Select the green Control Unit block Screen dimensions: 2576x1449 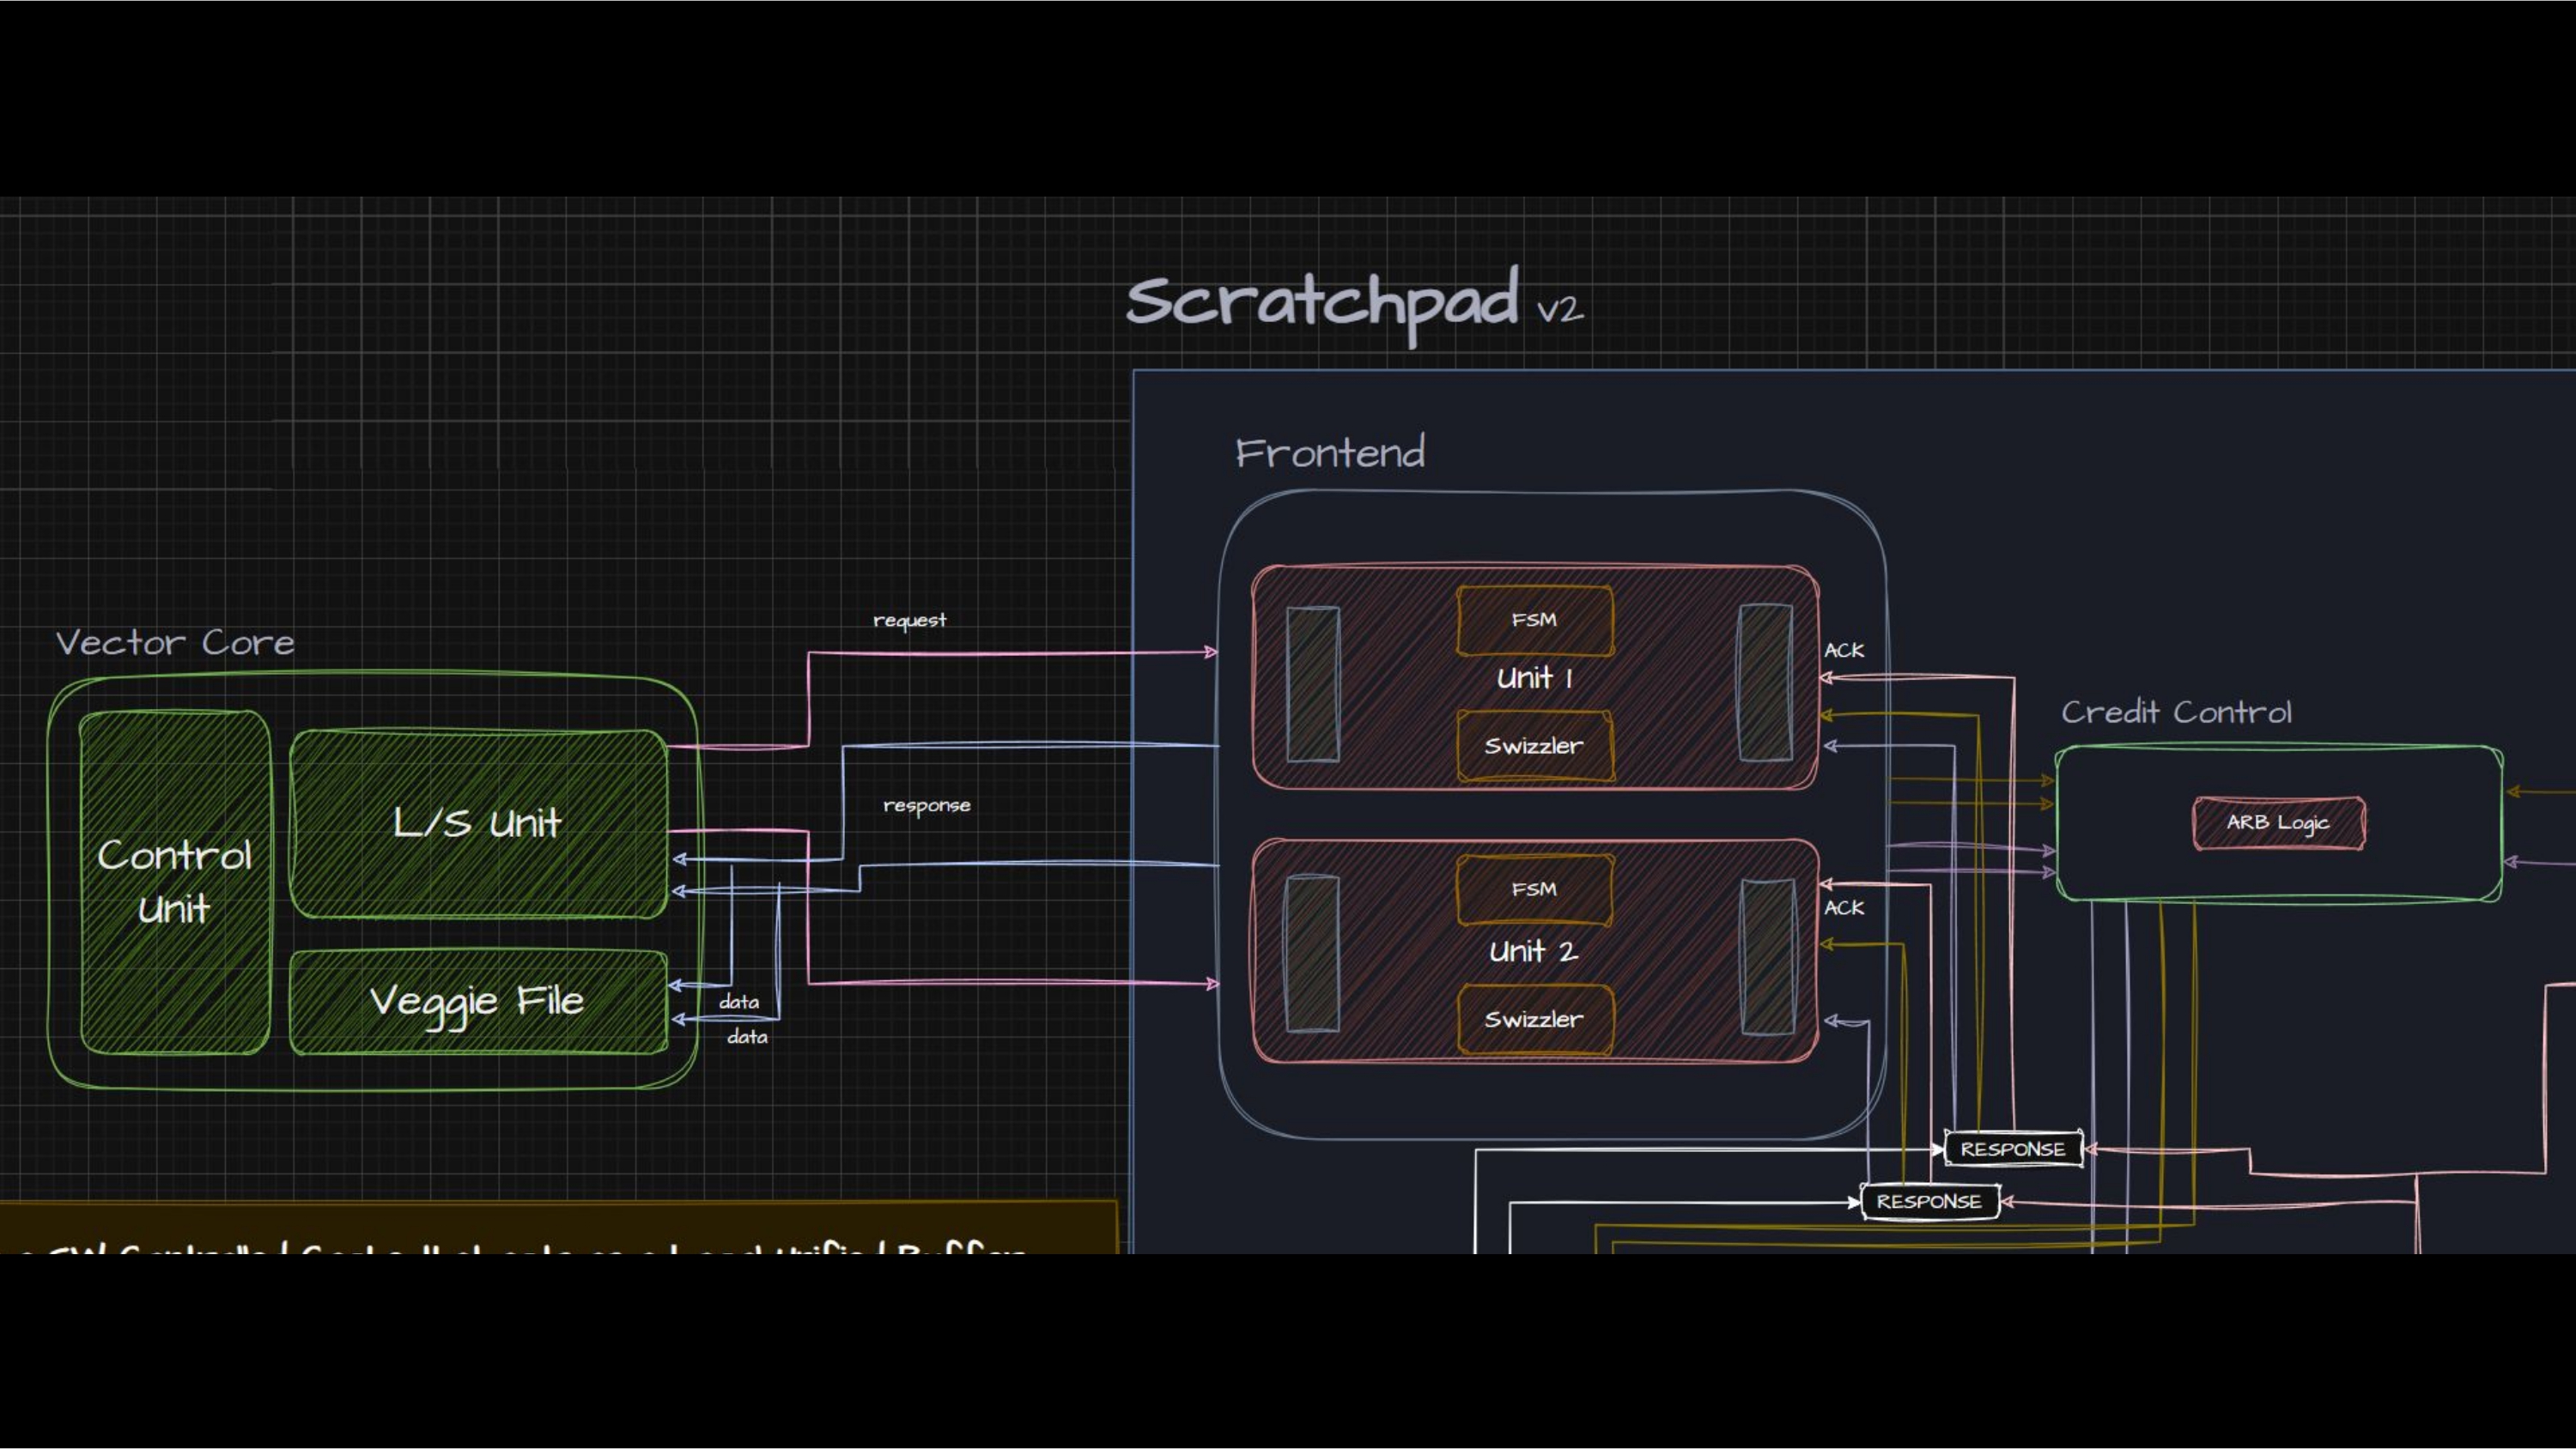pos(175,882)
